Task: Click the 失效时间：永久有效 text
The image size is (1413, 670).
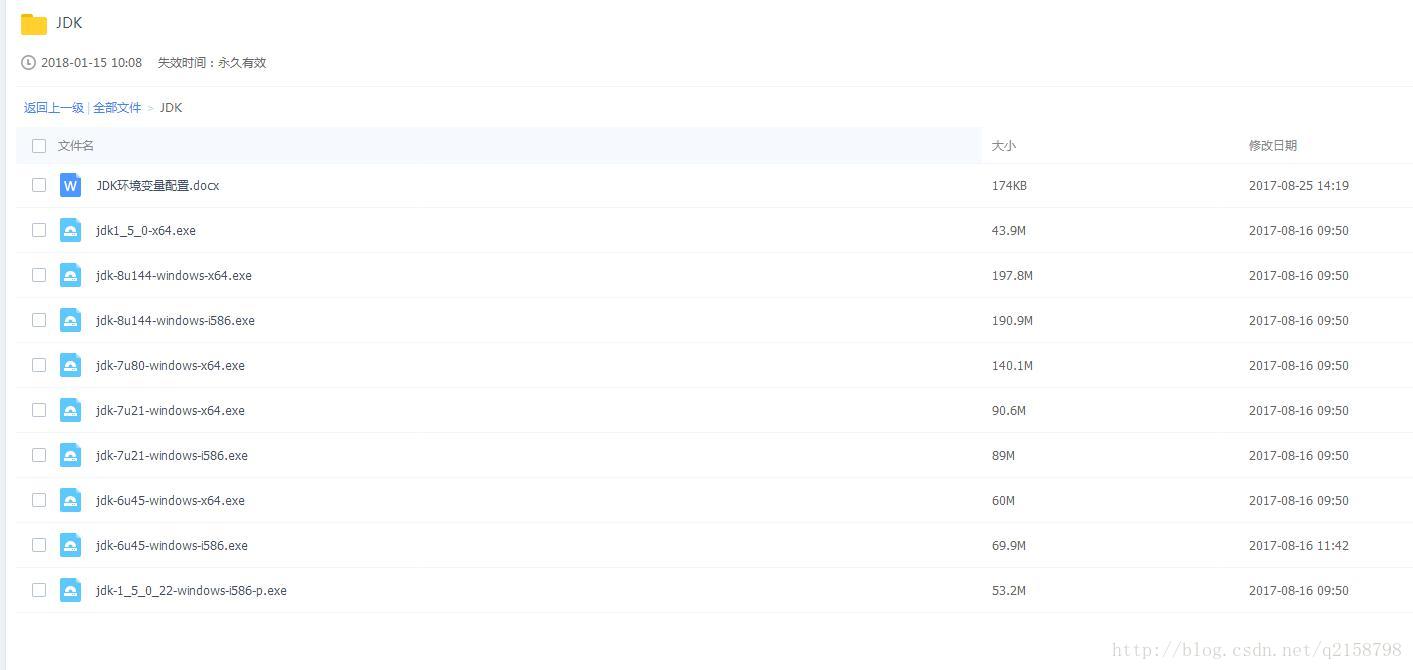Action: click(x=212, y=63)
